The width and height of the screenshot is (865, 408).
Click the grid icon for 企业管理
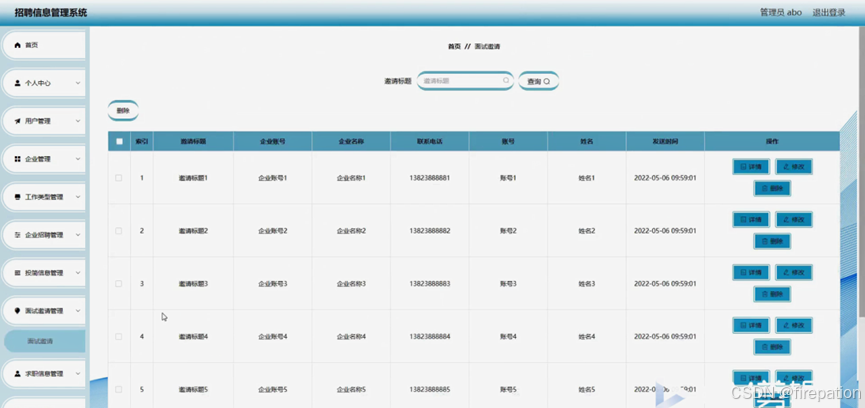[17, 159]
